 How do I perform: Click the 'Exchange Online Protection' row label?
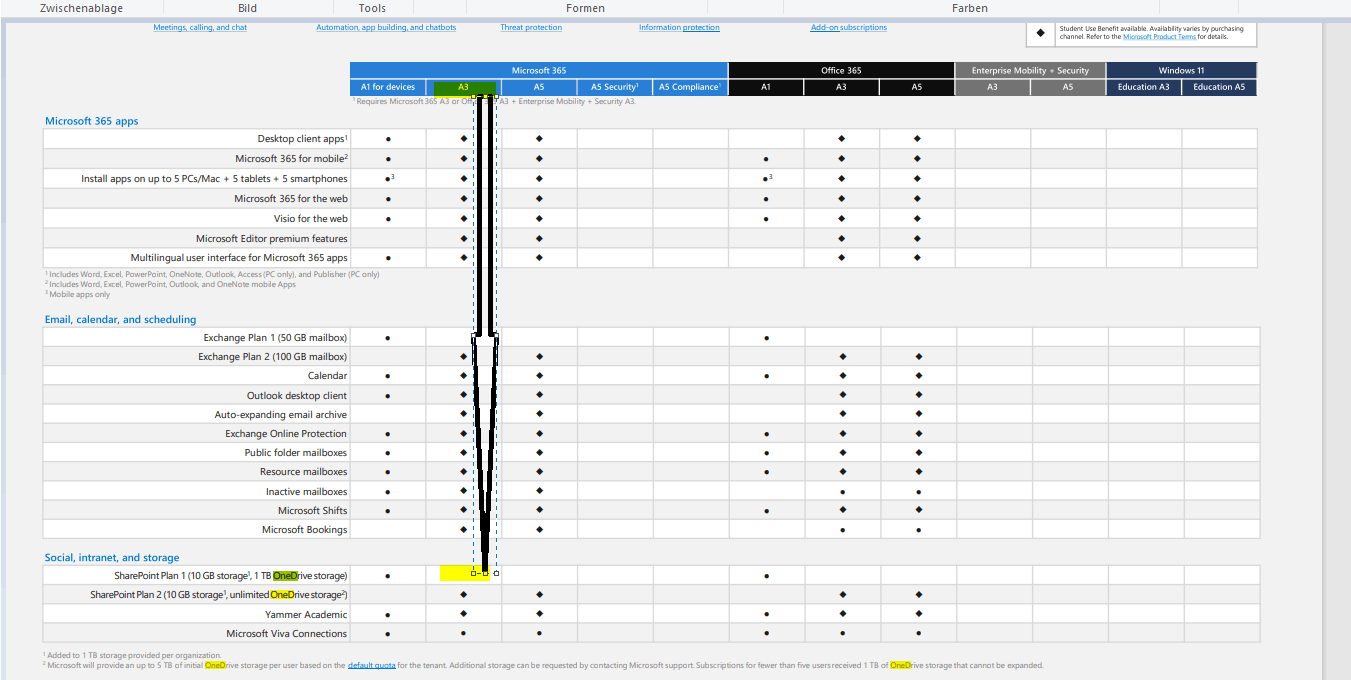coord(286,434)
